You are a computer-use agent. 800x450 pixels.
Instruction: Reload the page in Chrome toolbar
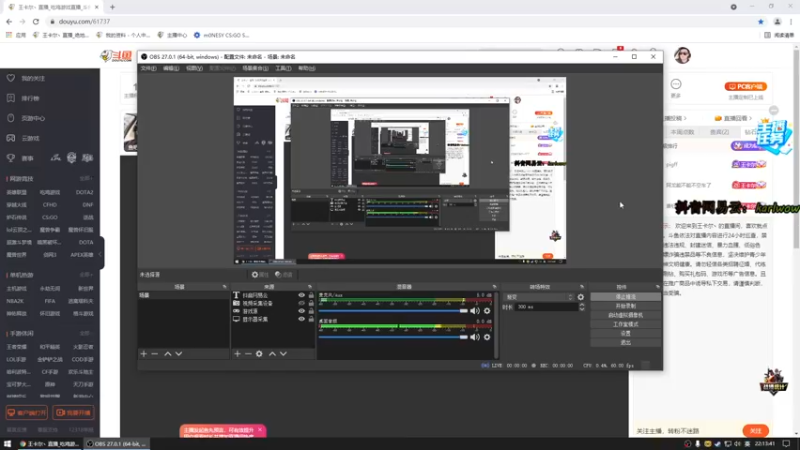(36, 21)
